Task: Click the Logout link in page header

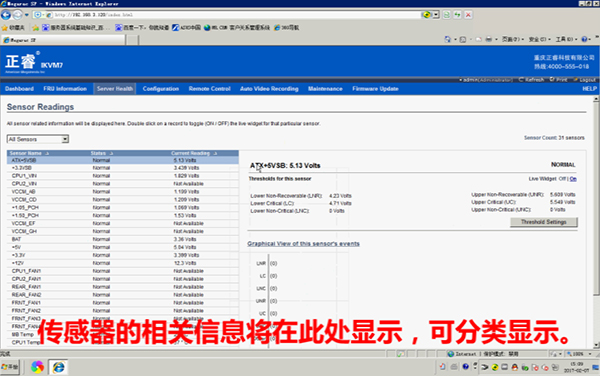Action: [x=585, y=80]
